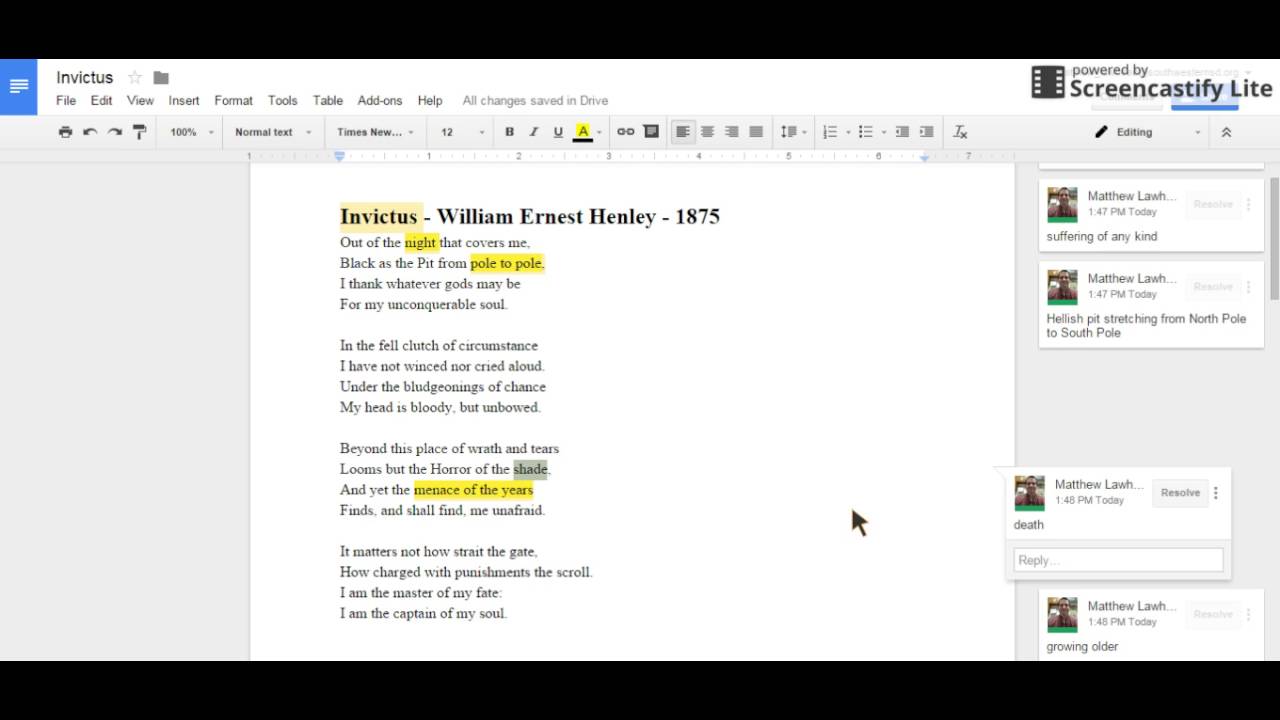
Task: Select the paint format tool
Action: point(139,132)
